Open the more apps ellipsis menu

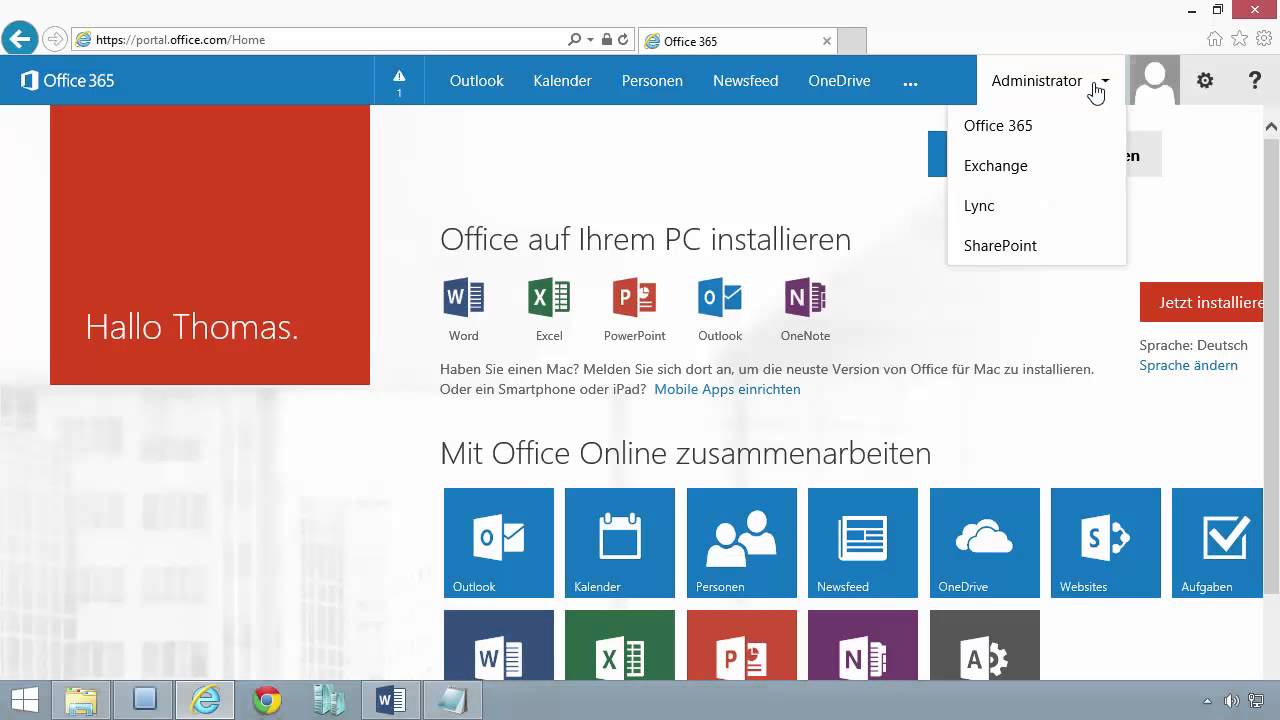coord(910,82)
